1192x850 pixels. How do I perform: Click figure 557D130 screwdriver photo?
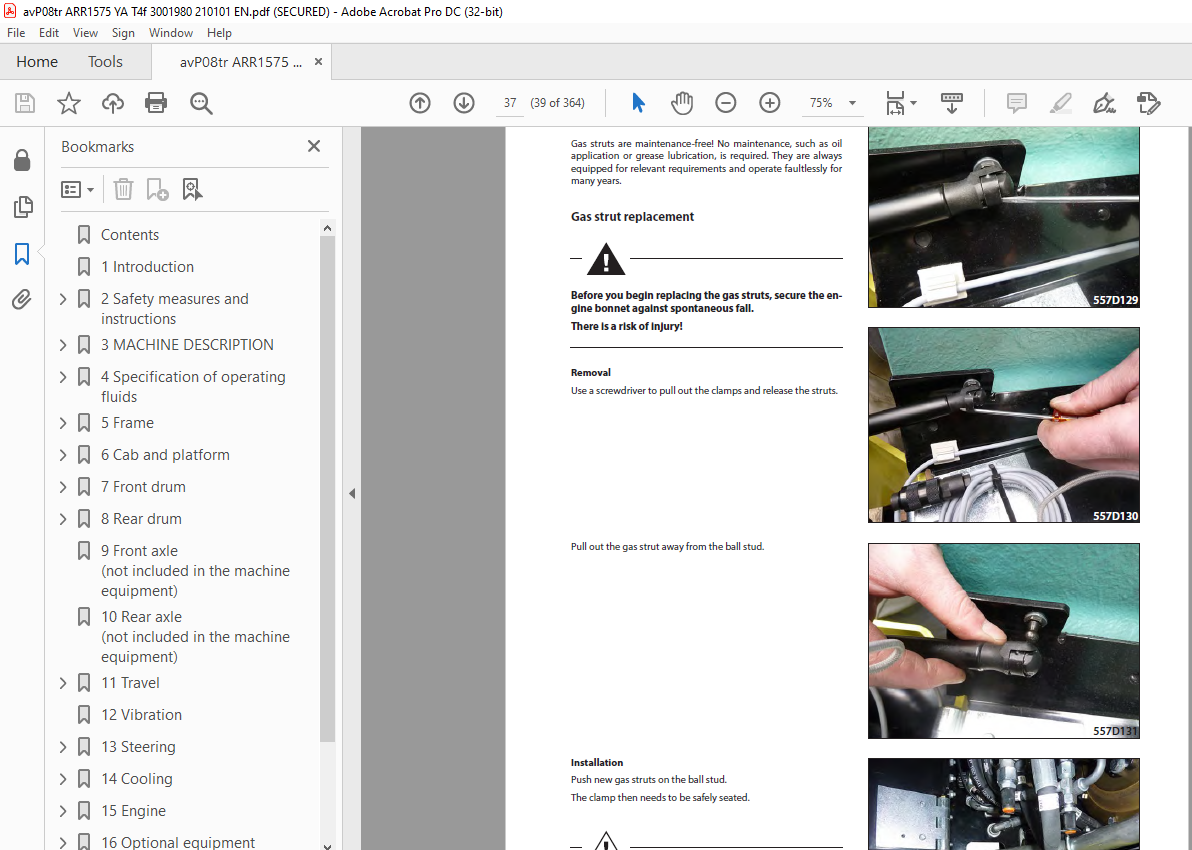tap(1003, 425)
